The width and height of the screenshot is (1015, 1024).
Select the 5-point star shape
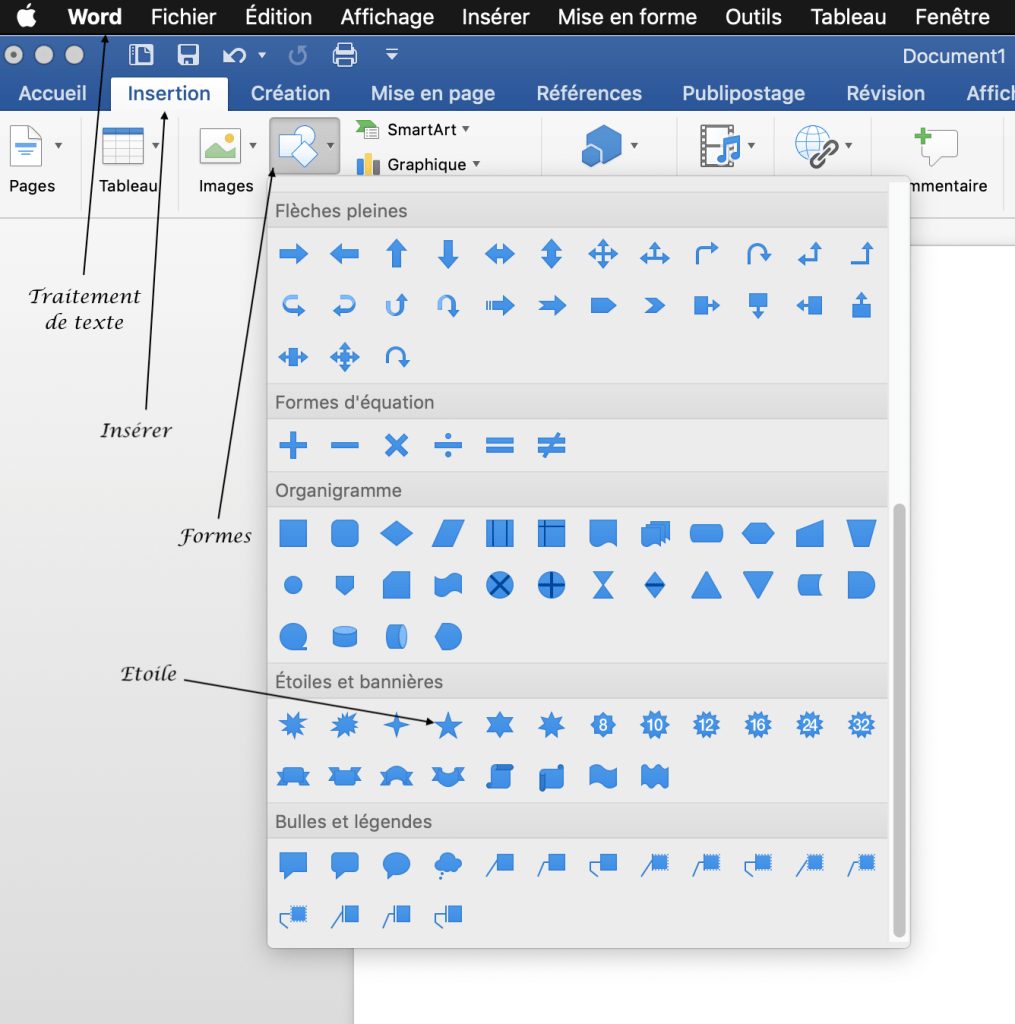coord(448,725)
